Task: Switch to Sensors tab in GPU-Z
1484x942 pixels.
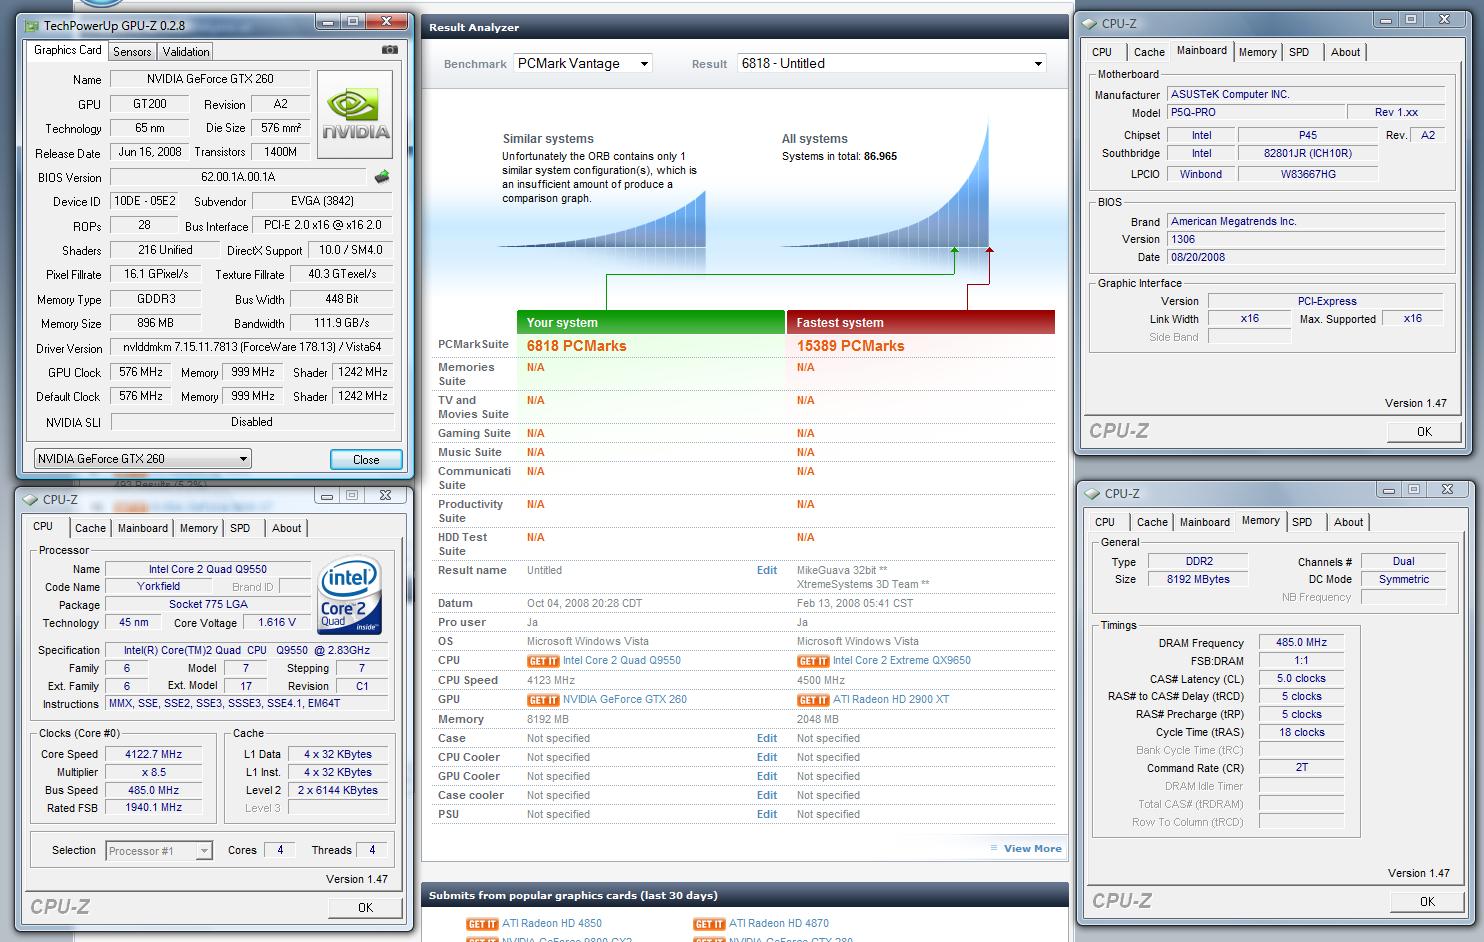Action: pos(132,52)
